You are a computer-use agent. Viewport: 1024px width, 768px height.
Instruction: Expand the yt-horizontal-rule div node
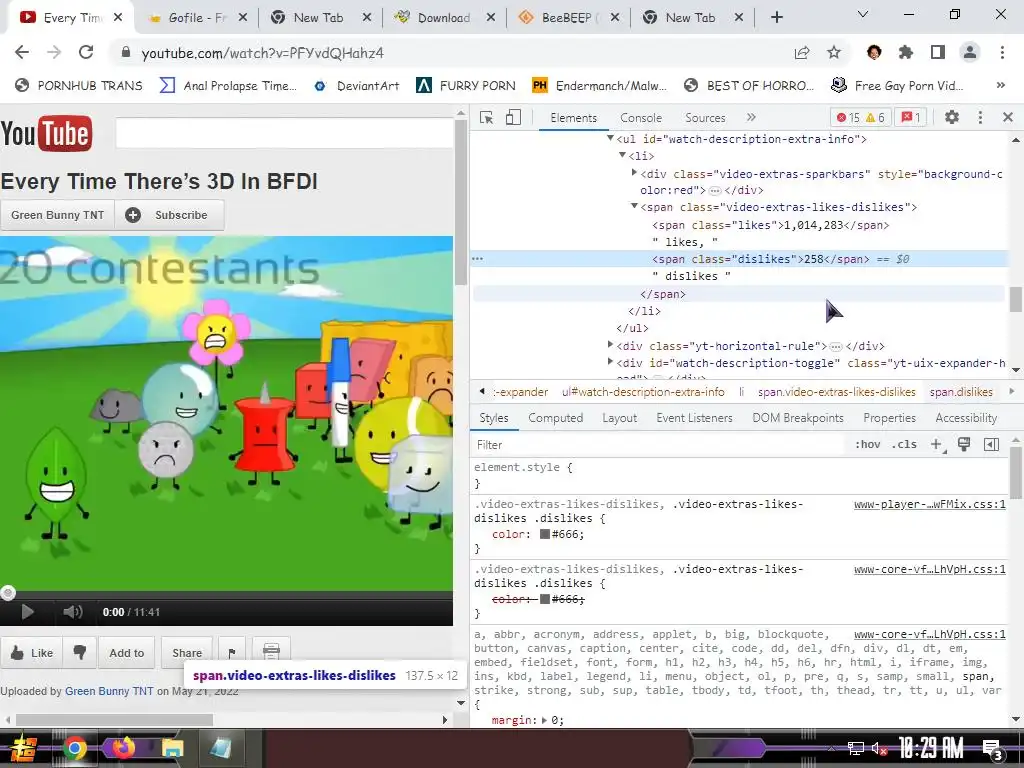[x=611, y=345]
